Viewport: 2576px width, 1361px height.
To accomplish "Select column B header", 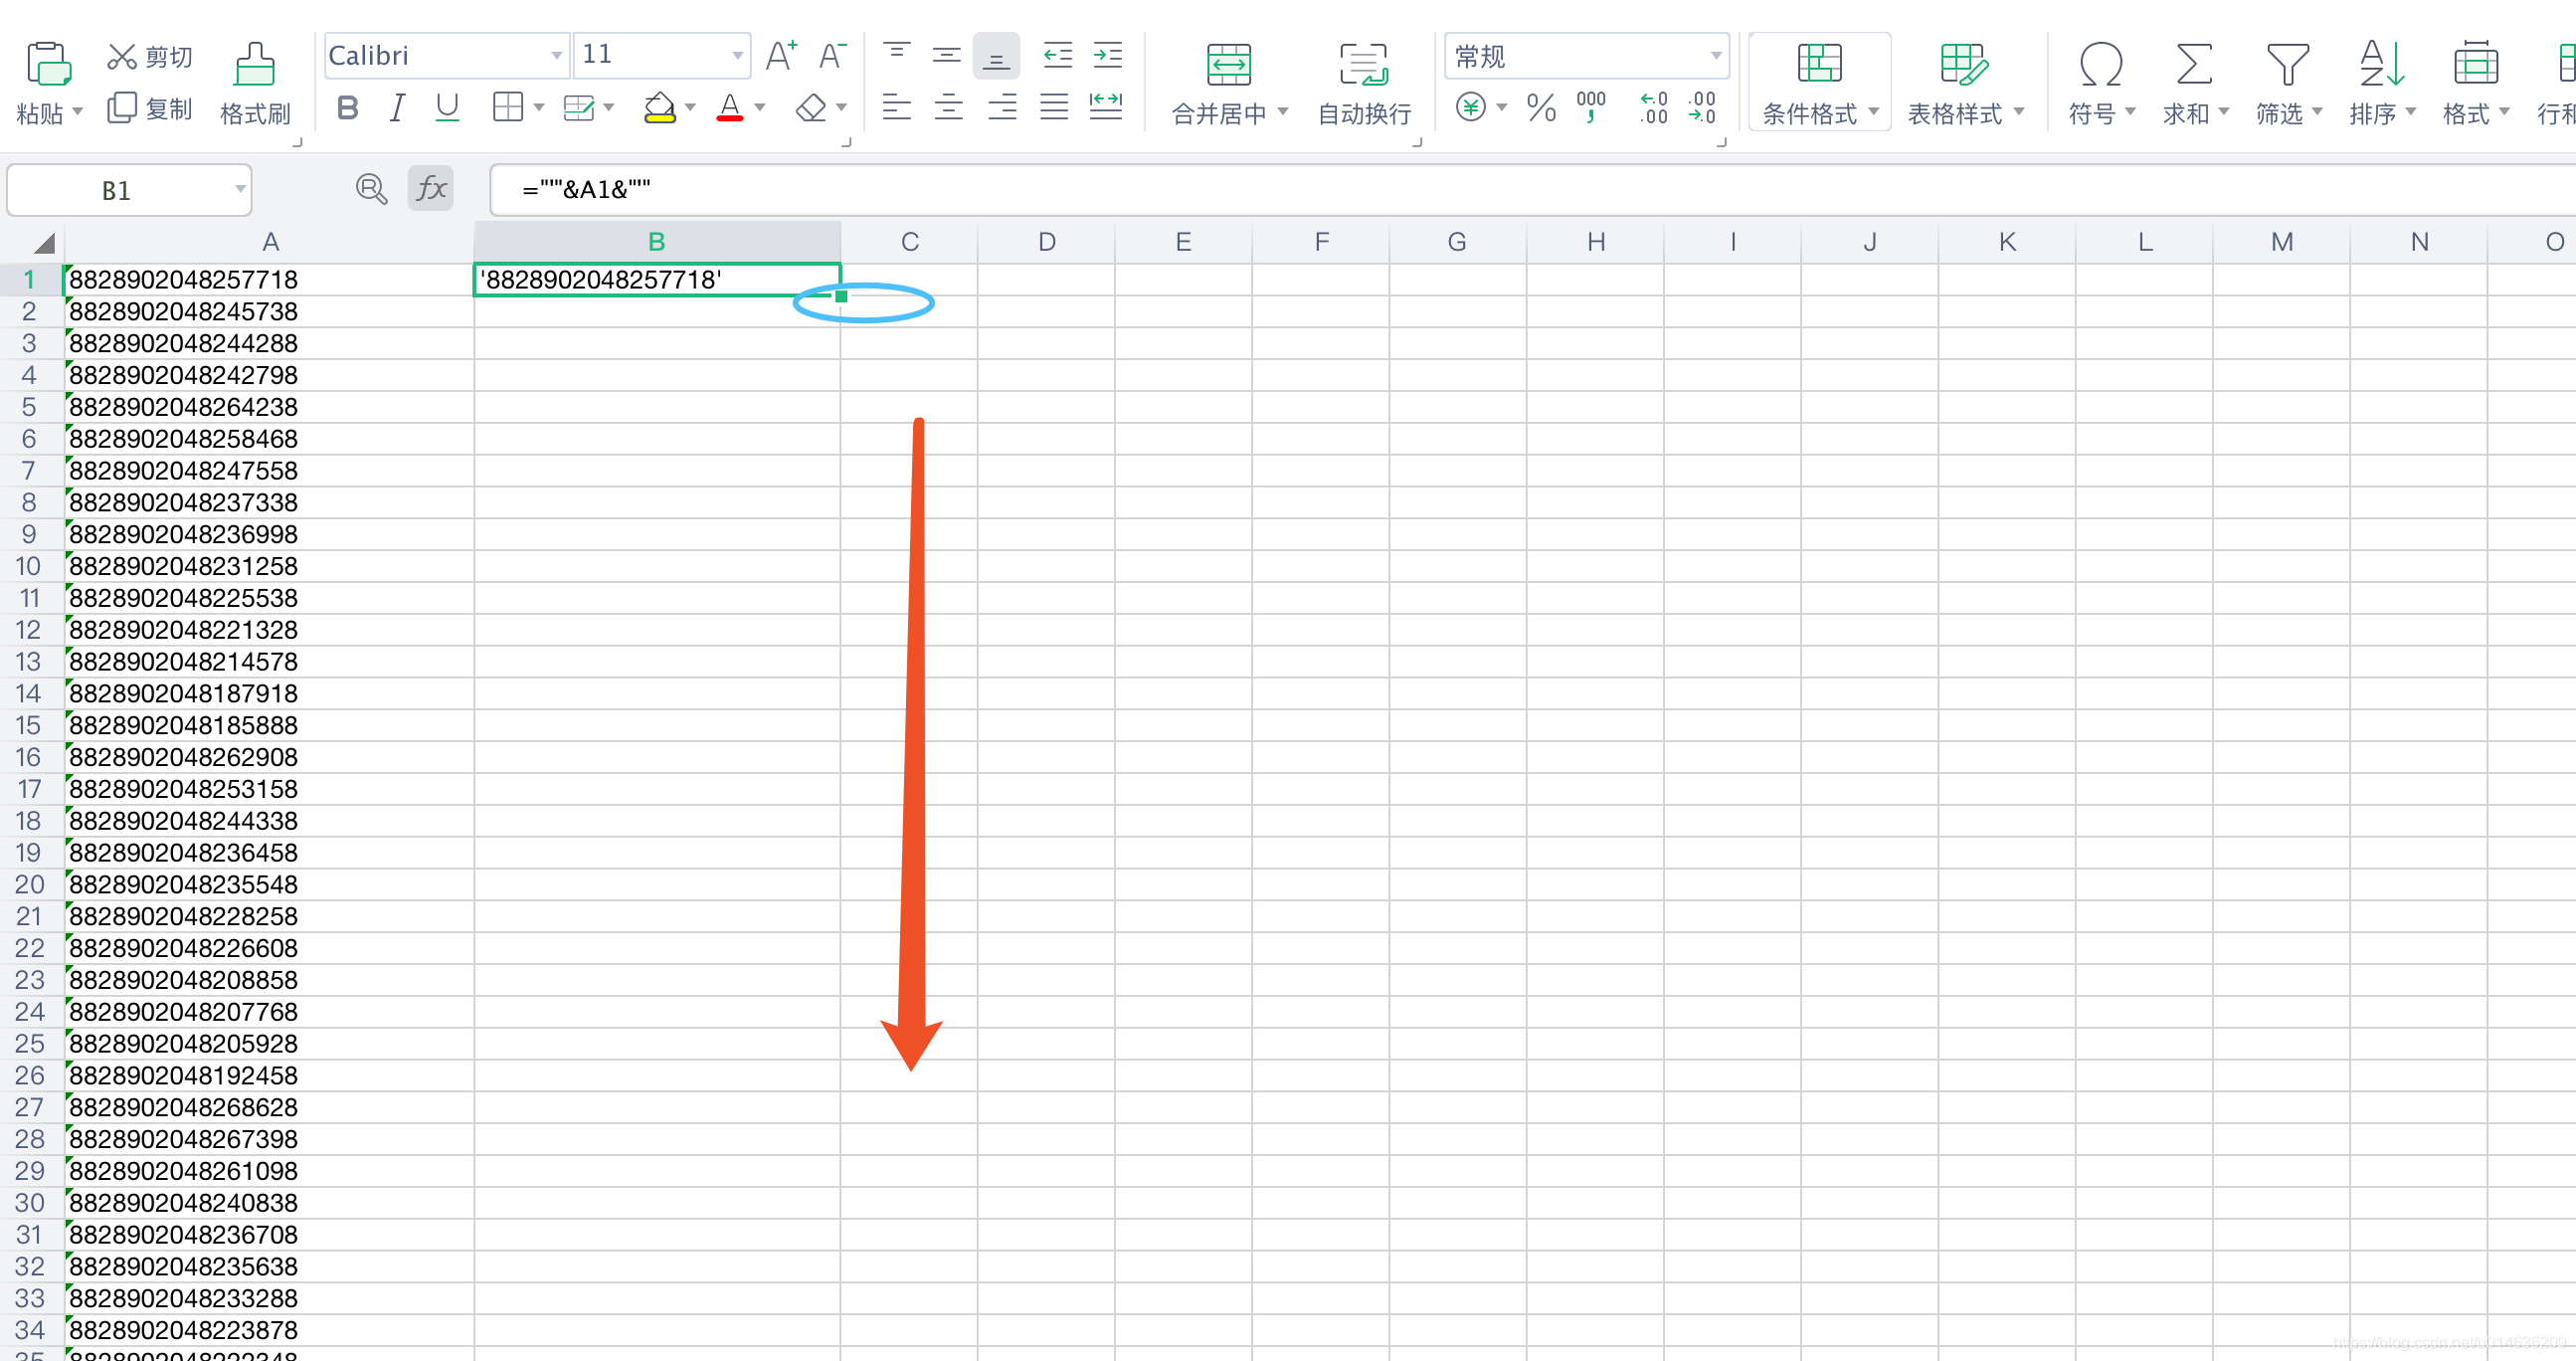I will coord(656,242).
